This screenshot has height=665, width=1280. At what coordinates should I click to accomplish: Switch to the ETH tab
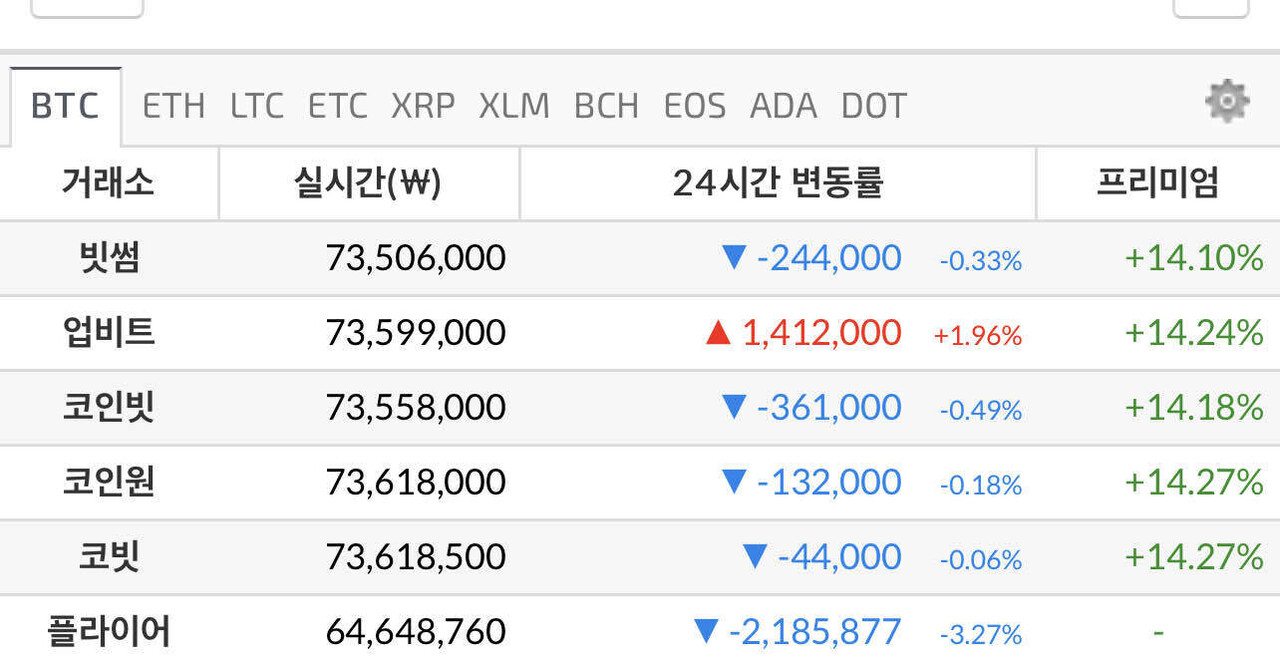coord(173,104)
